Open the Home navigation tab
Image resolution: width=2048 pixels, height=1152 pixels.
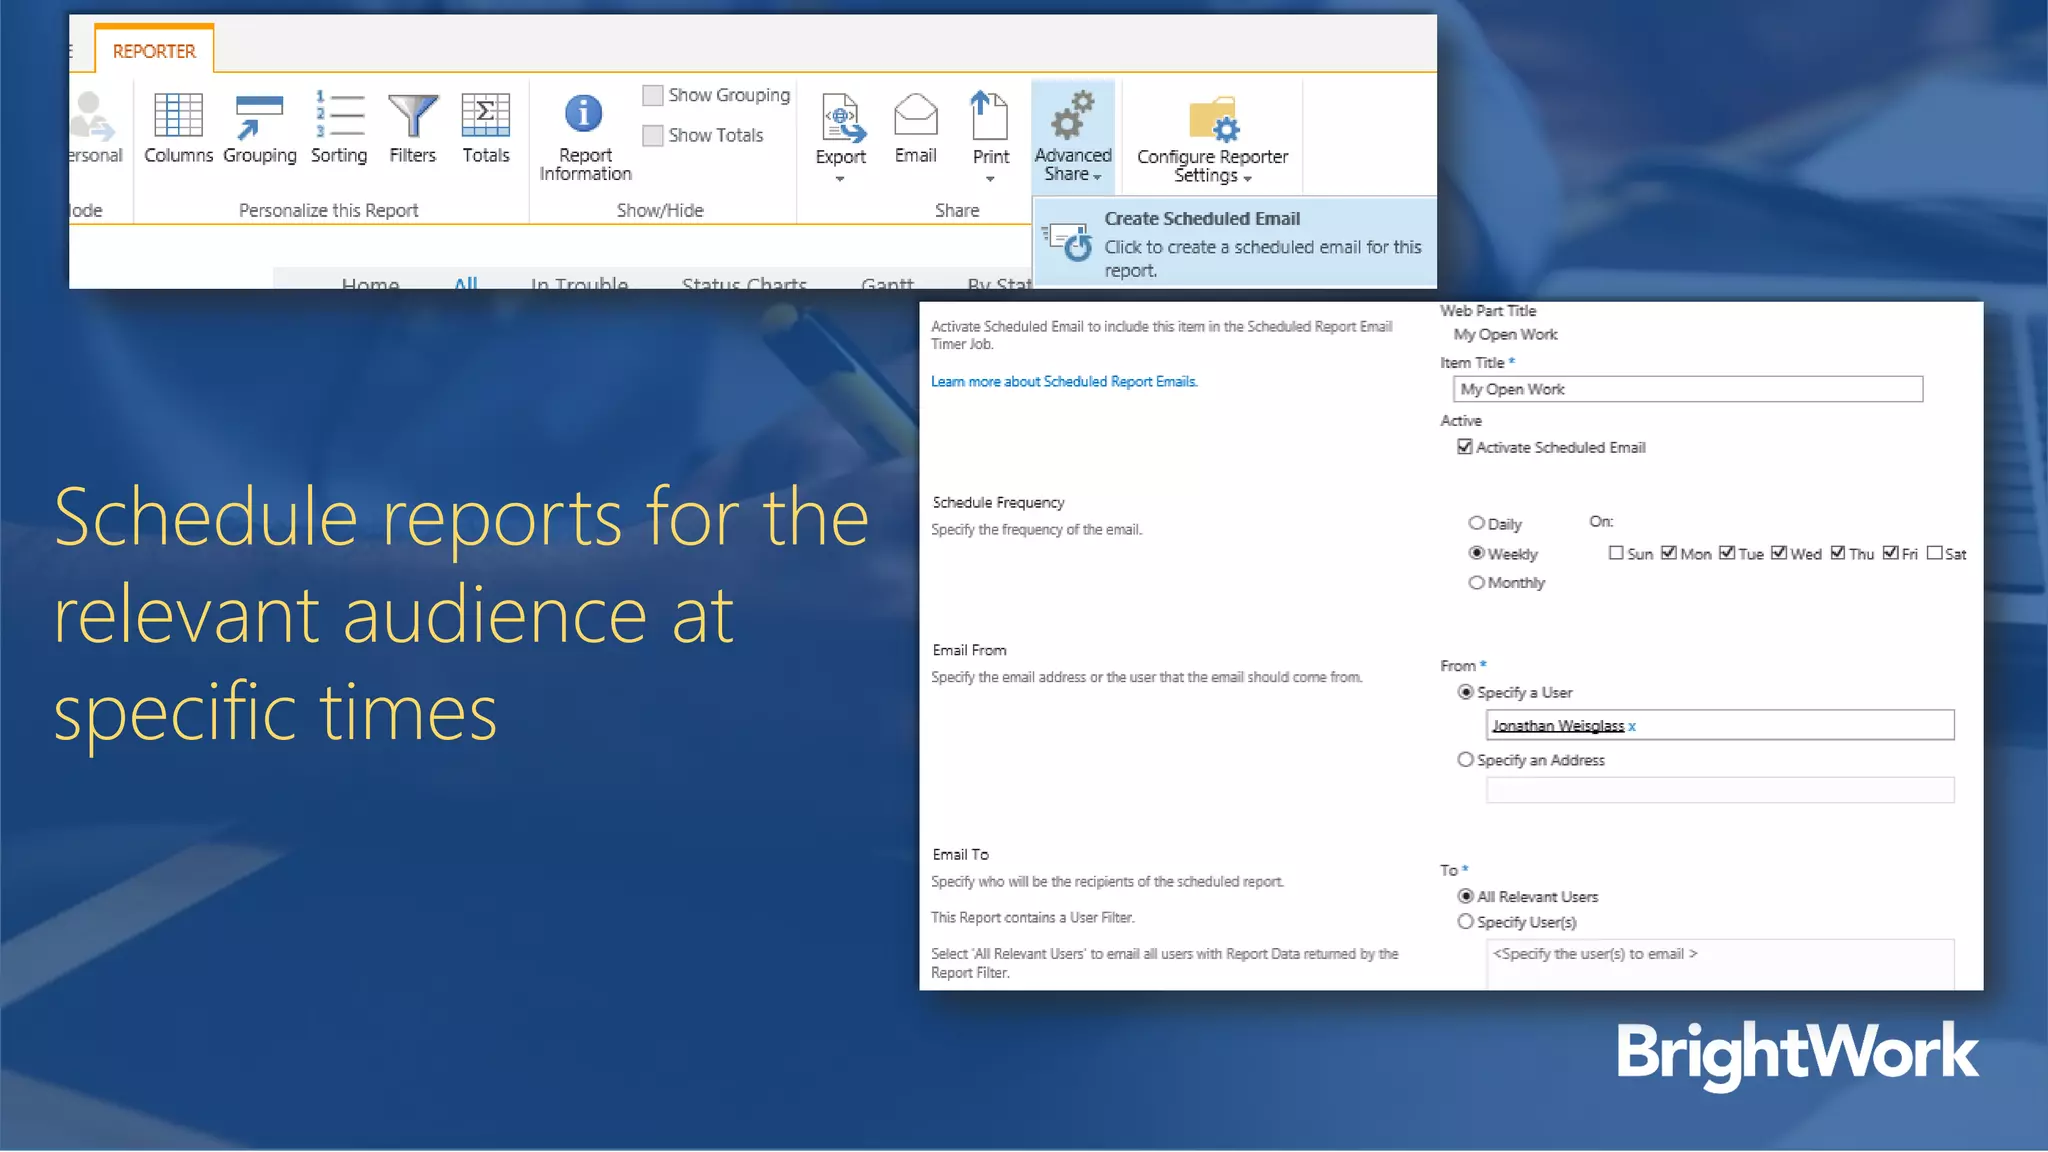pos(370,283)
